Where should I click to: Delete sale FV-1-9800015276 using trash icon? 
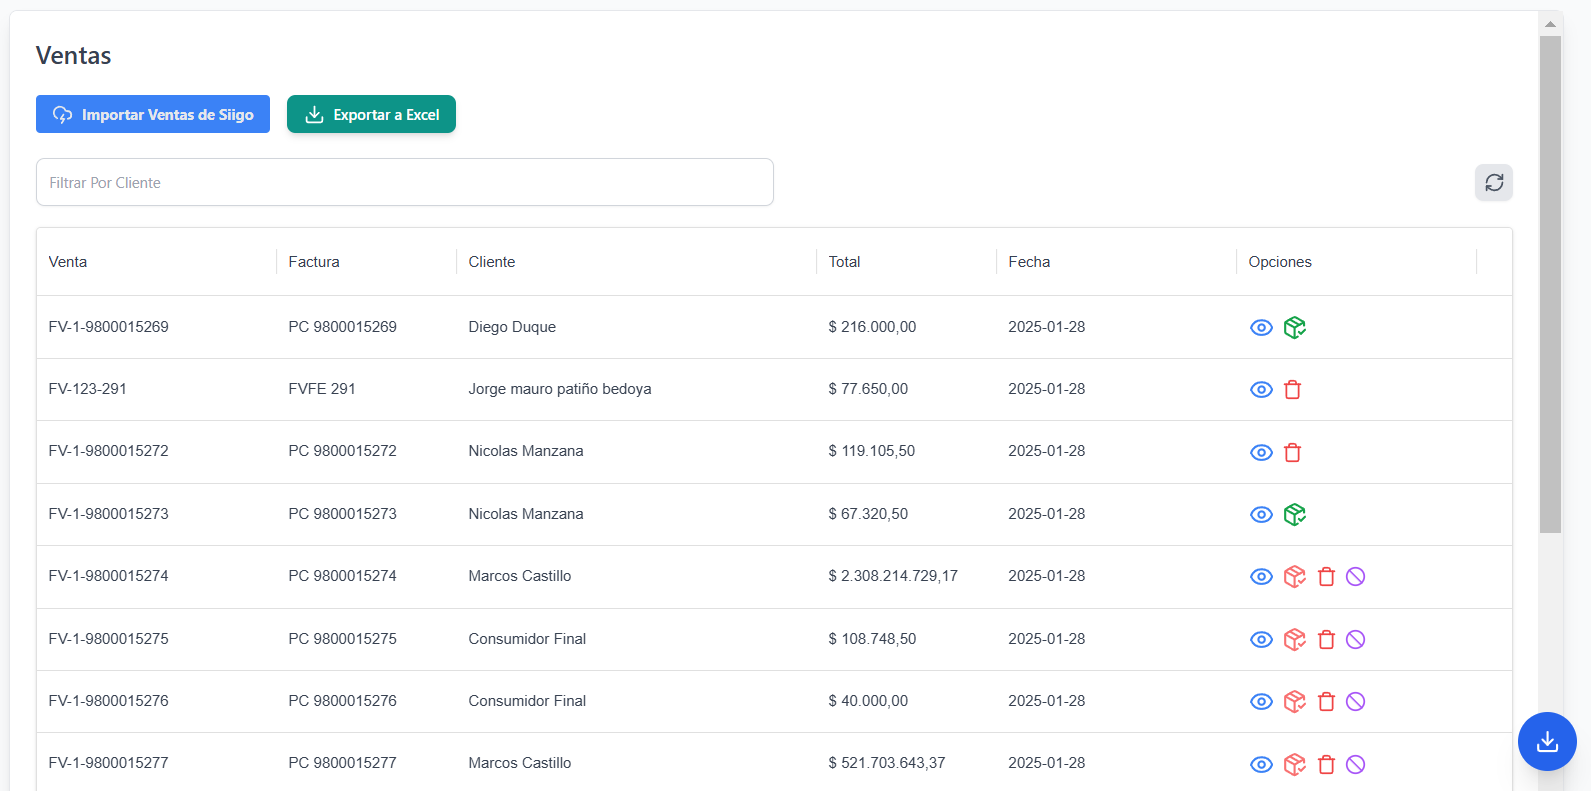point(1326,702)
